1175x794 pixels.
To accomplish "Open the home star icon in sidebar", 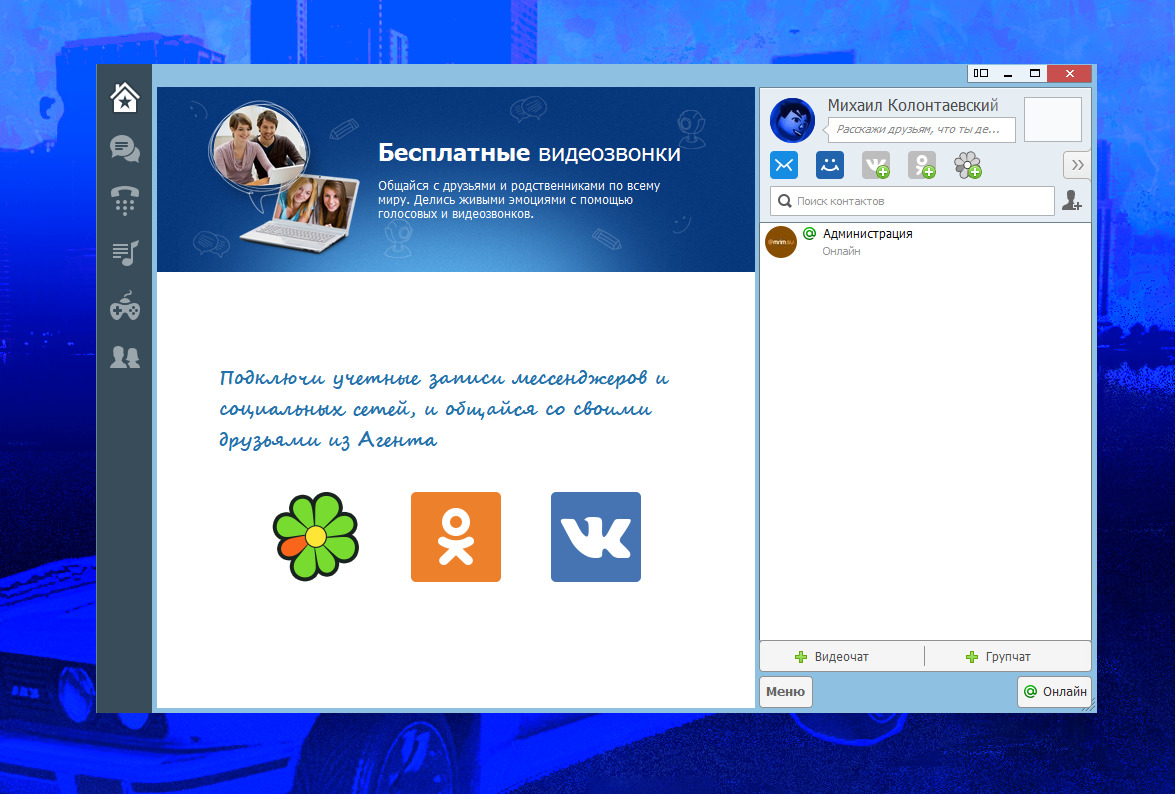I will pyautogui.click(x=124, y=97).
